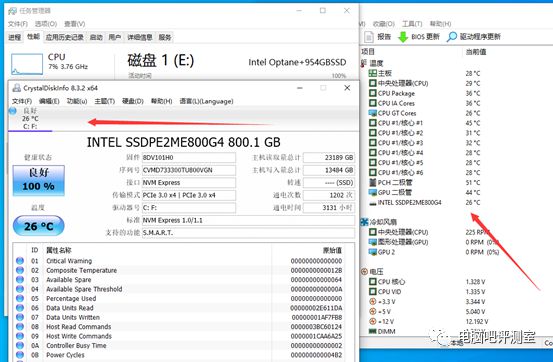Screen dimensions: 553x362
Task: Switch to the 进程 tab in Task Manager
Action: [x=15, y=37]
